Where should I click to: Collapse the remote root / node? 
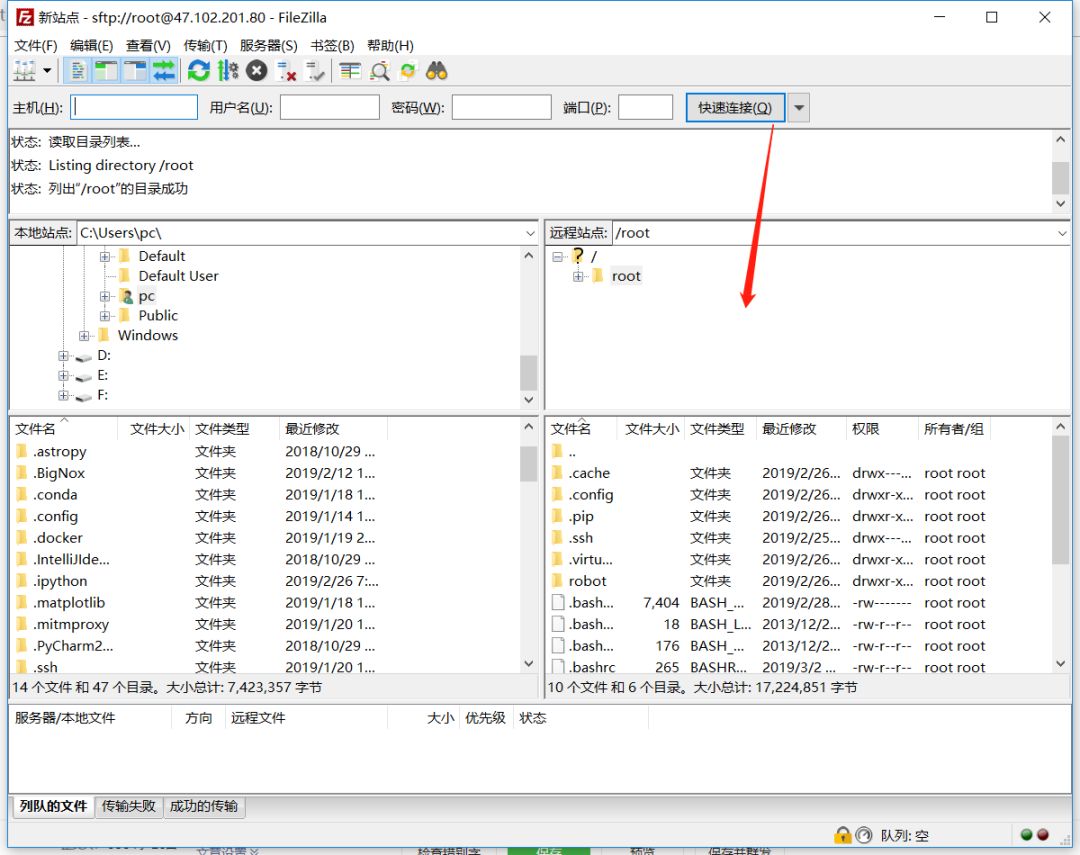click(557, 256)
